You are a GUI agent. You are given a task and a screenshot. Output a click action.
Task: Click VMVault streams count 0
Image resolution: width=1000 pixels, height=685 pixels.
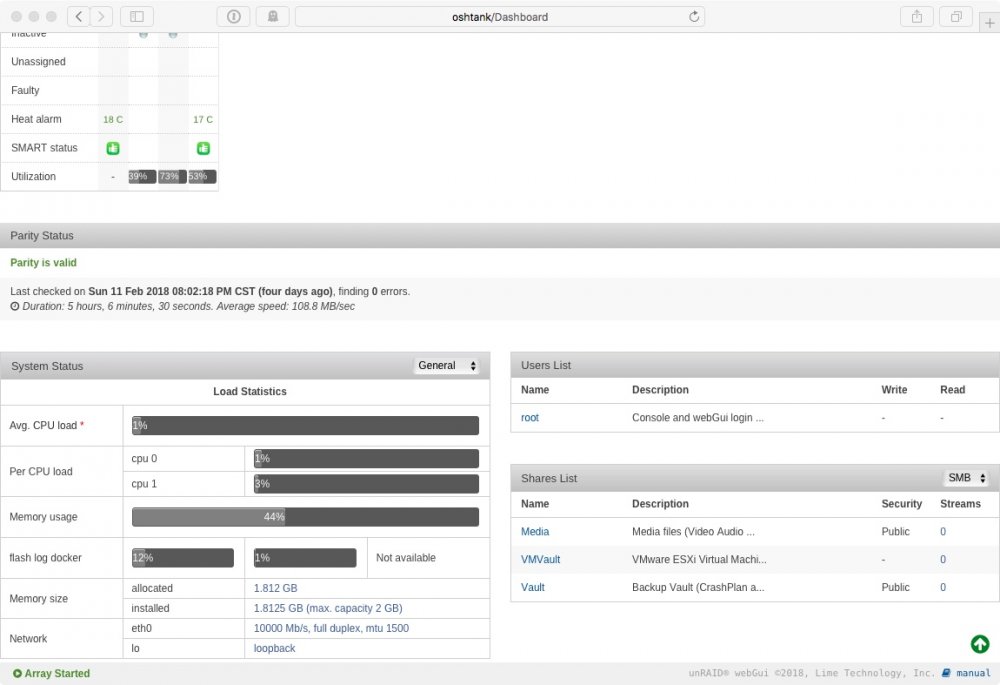943,559
